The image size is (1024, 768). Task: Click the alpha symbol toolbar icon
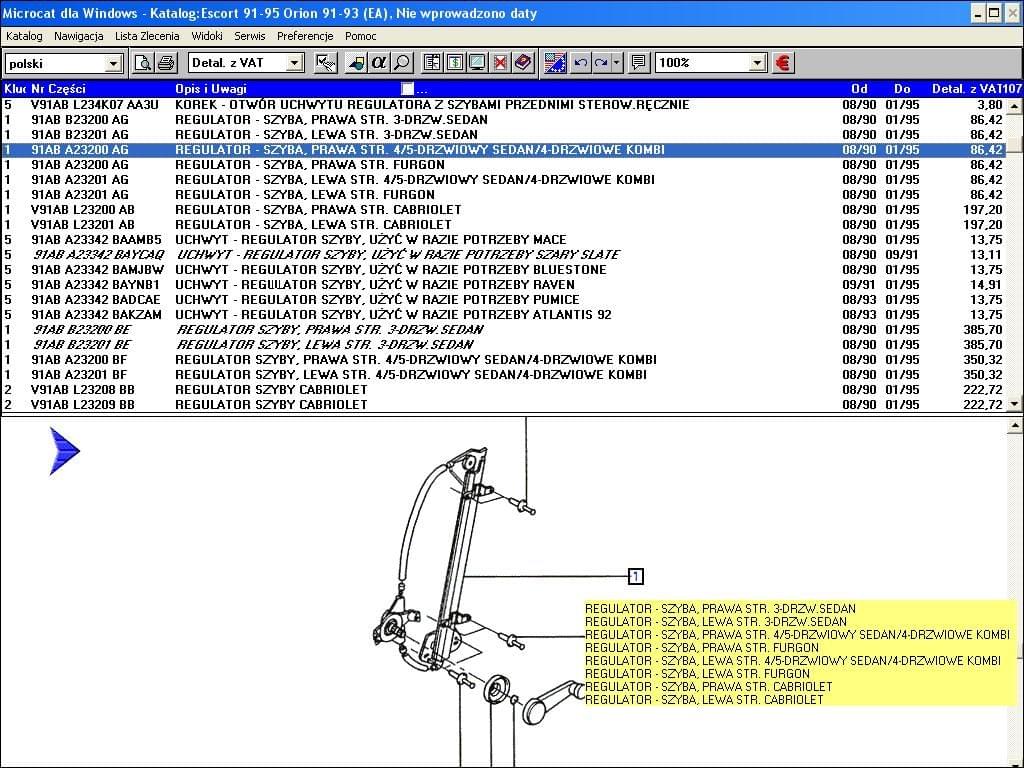point(379,63)
